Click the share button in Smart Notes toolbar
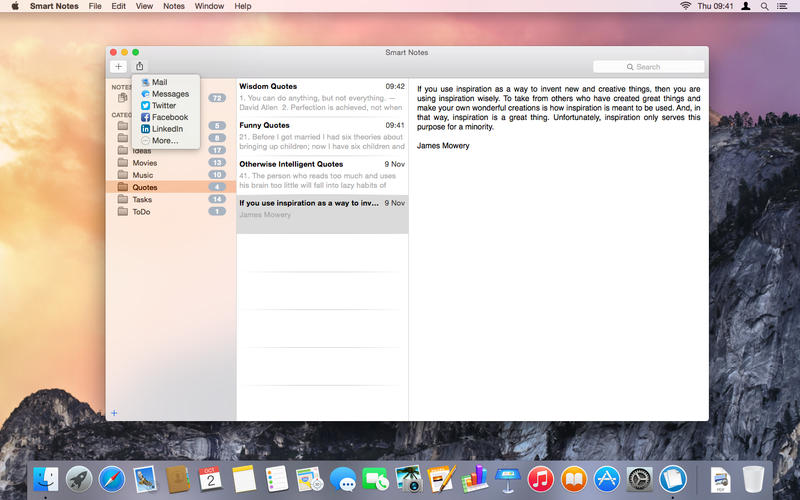The width and height of the screenshot is (800, 500). [x=139, y=66]
